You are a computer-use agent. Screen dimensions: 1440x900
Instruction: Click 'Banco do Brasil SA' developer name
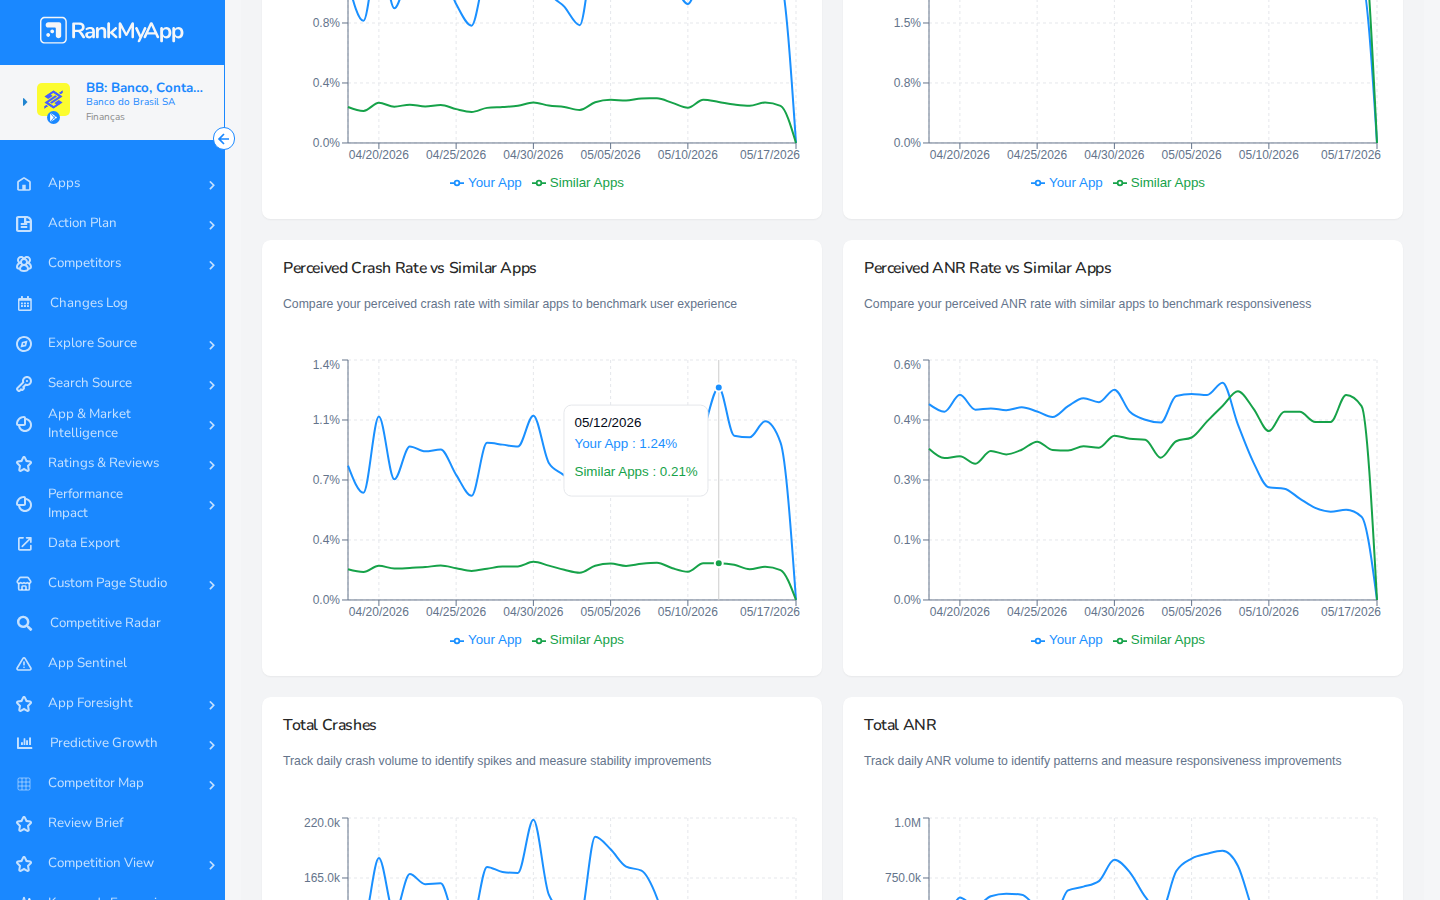click(130, 102)
